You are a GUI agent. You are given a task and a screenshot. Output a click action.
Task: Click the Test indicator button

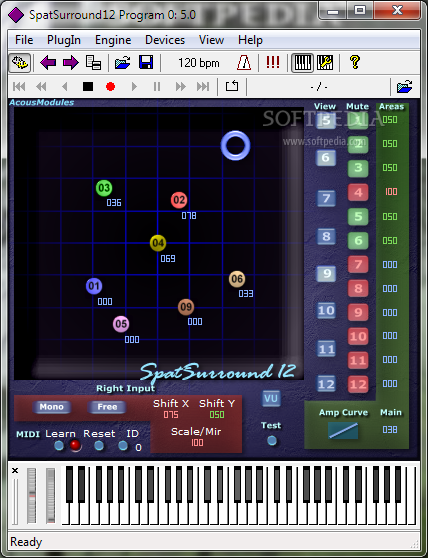(x=272, y=441)
